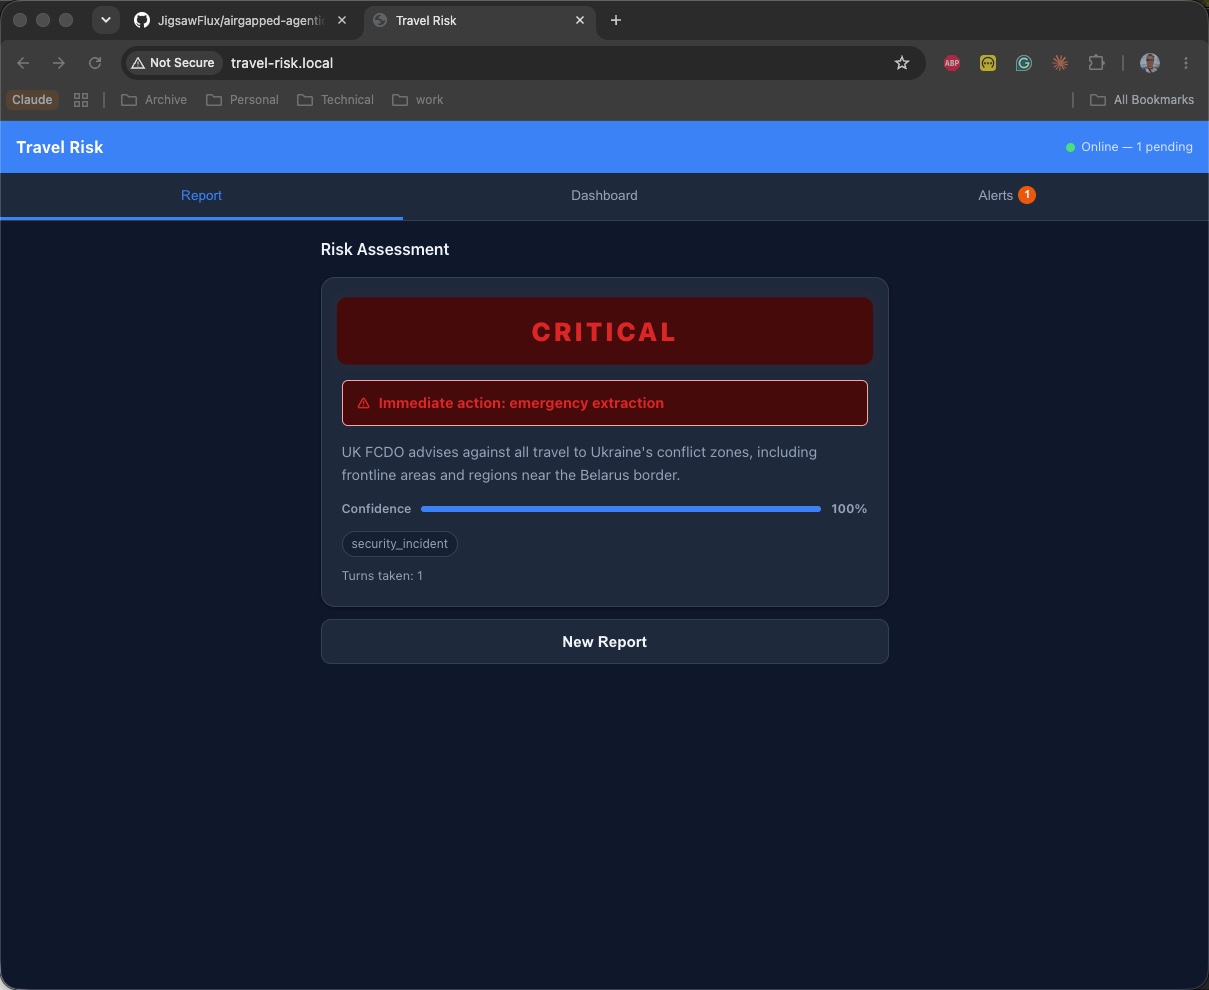Click the yellow extension icon beside ABP
Viewport: 1209px width, 990px height.
(x=988, y=63)
